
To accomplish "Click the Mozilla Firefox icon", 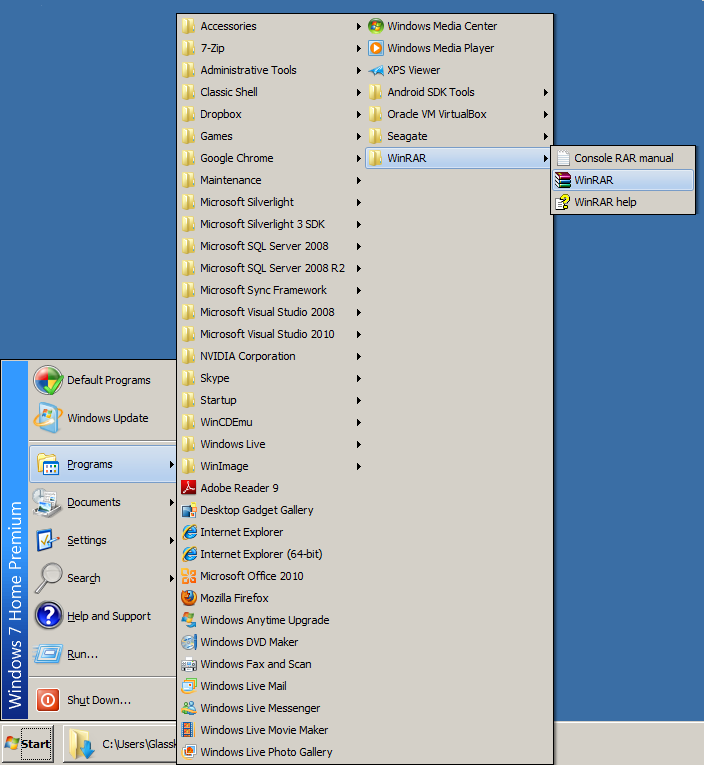I will point(189,598).
